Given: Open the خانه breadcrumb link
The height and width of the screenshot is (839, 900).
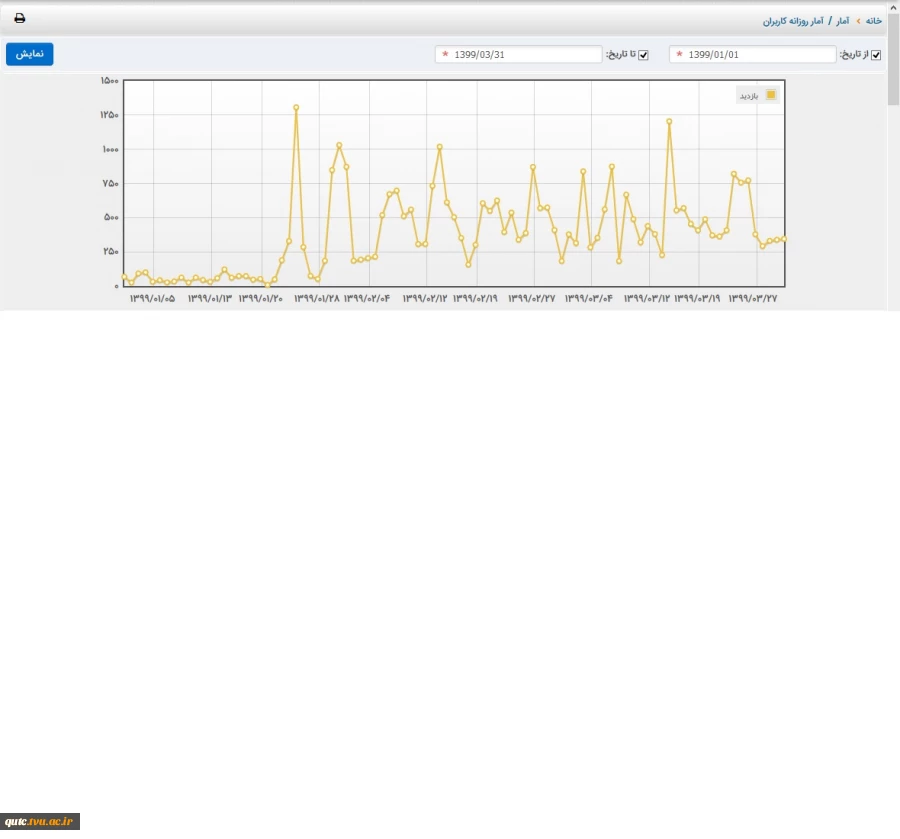Looking at the screenshot, I should click(874, 21).
